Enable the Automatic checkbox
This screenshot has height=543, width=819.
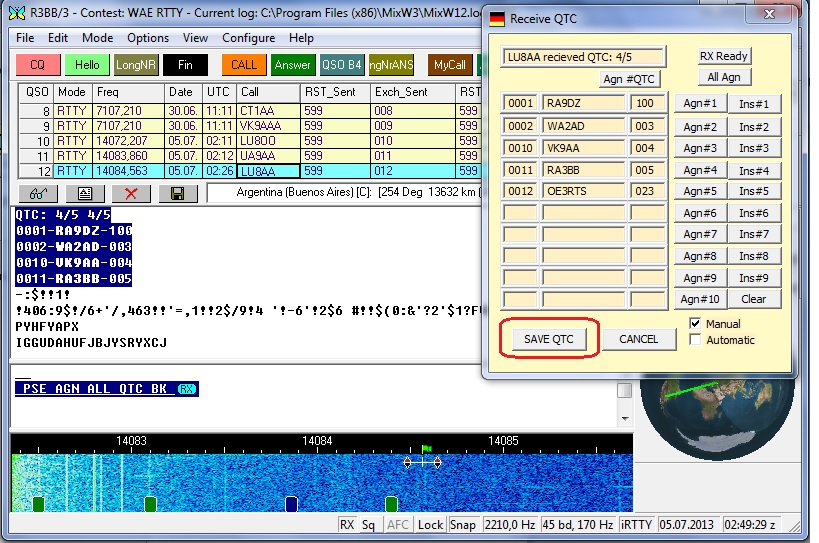pos(696,340)
